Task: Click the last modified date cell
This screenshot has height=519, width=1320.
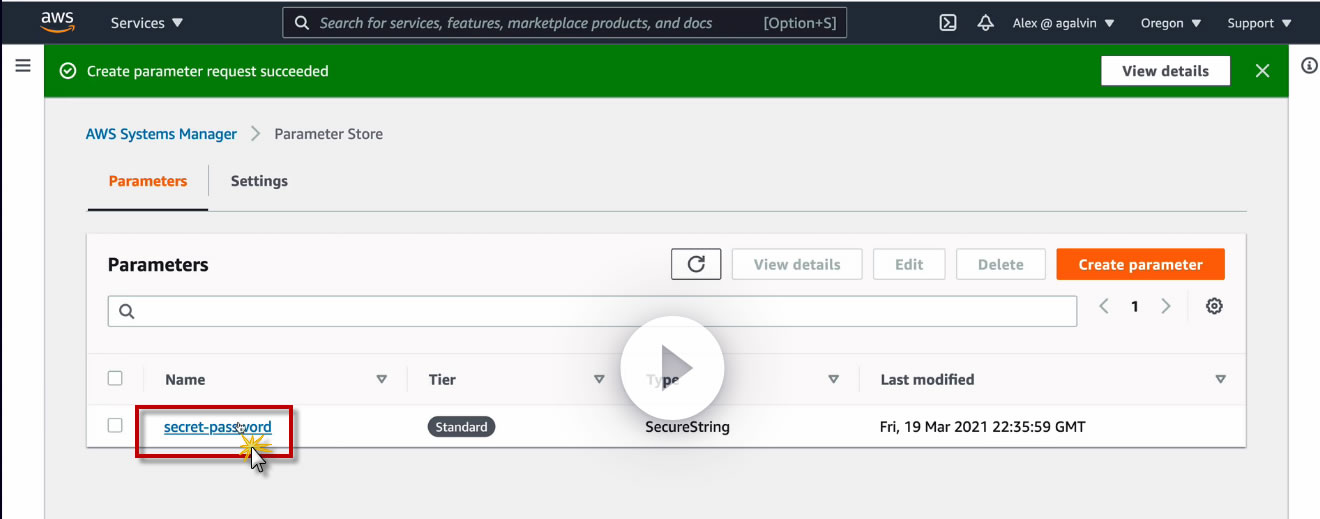Action: (x=983, y=427)
